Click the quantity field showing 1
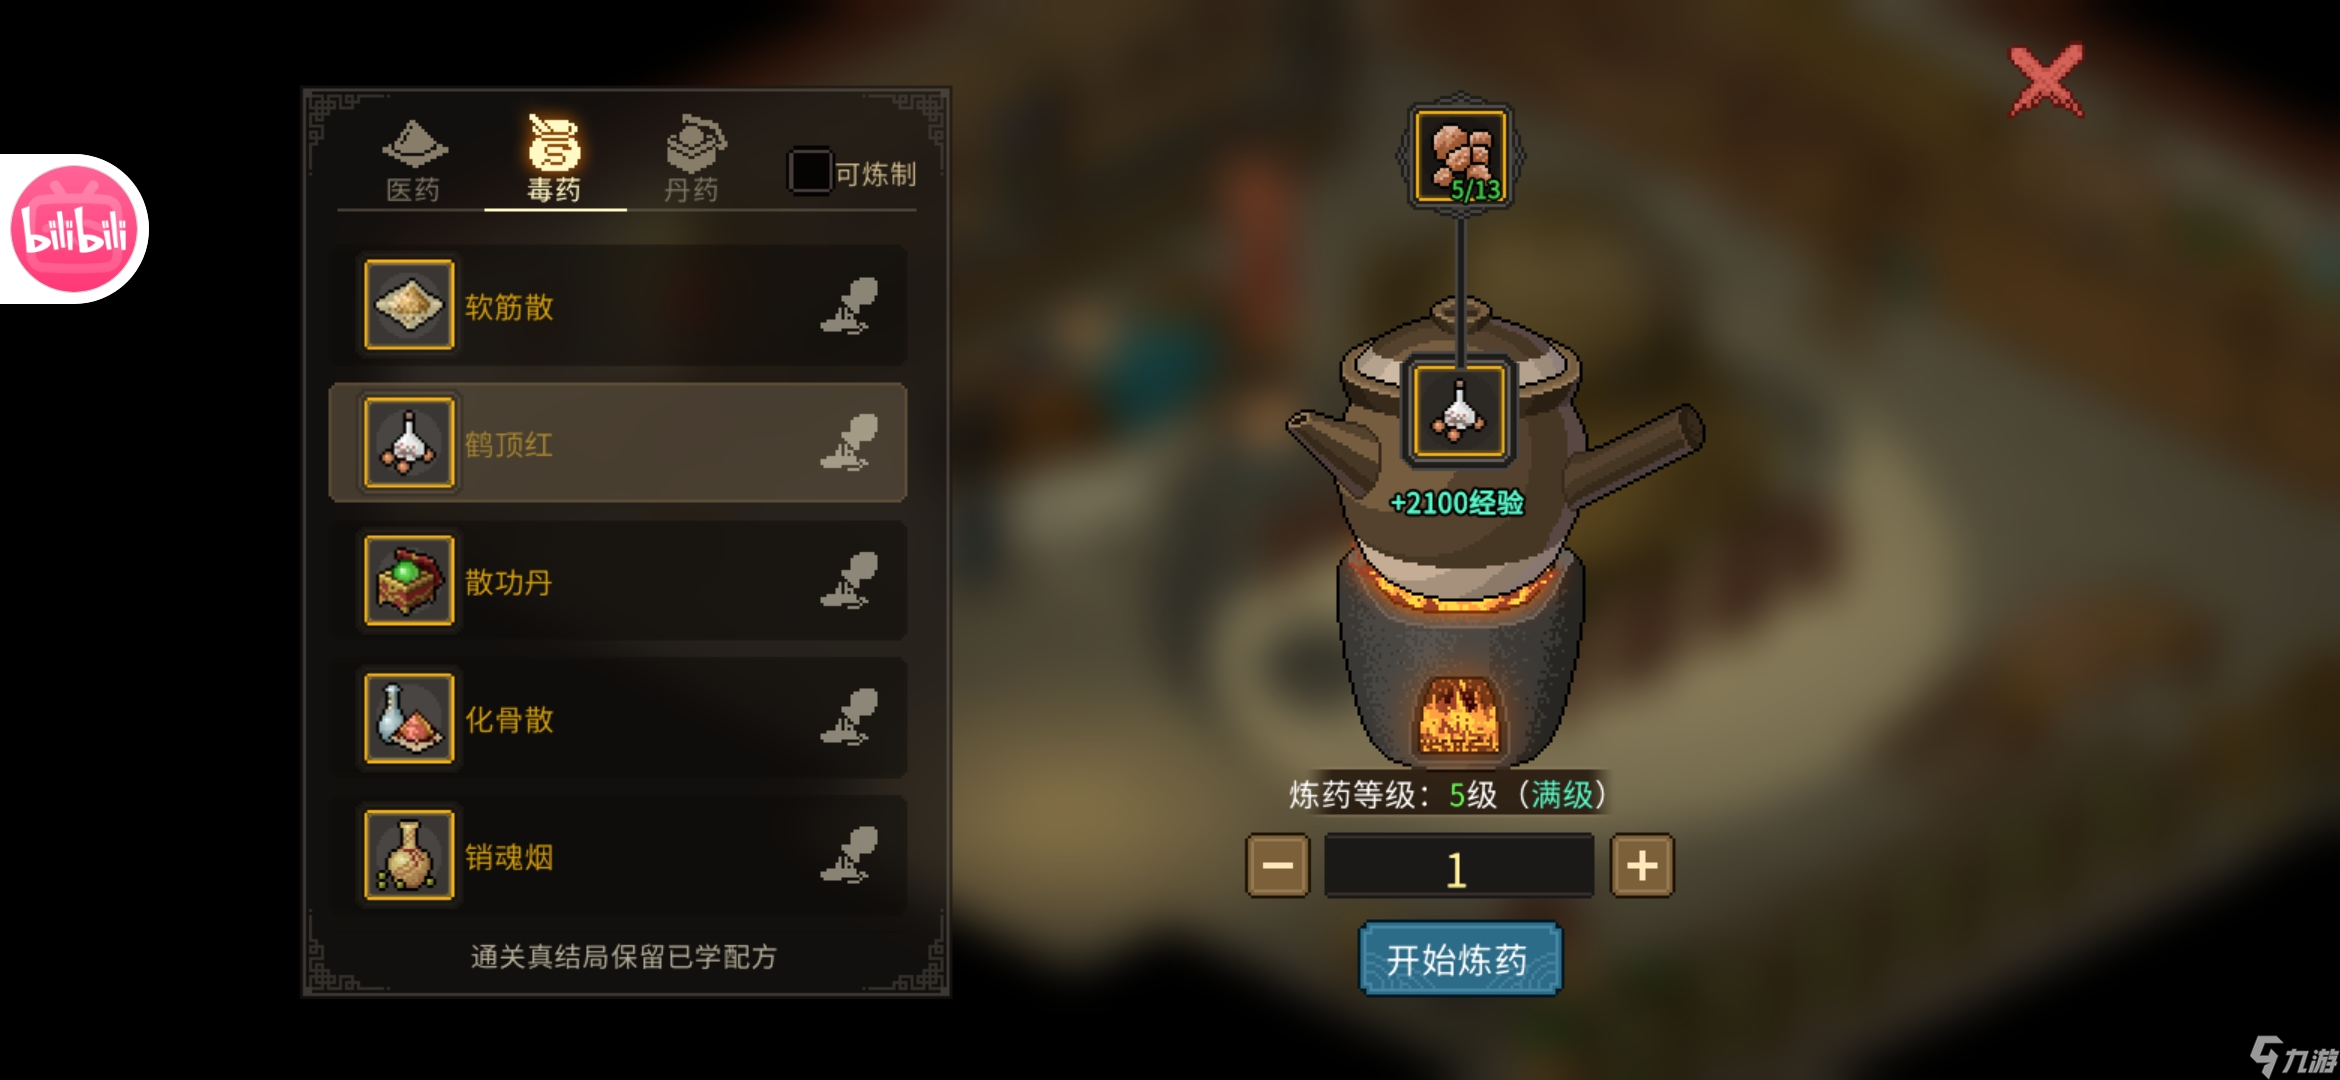 (x=1459, y=866)
